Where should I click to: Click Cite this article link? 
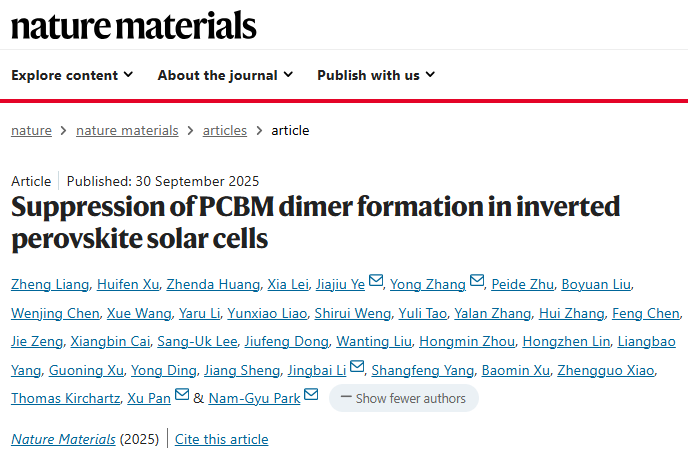tap(221, 439)
